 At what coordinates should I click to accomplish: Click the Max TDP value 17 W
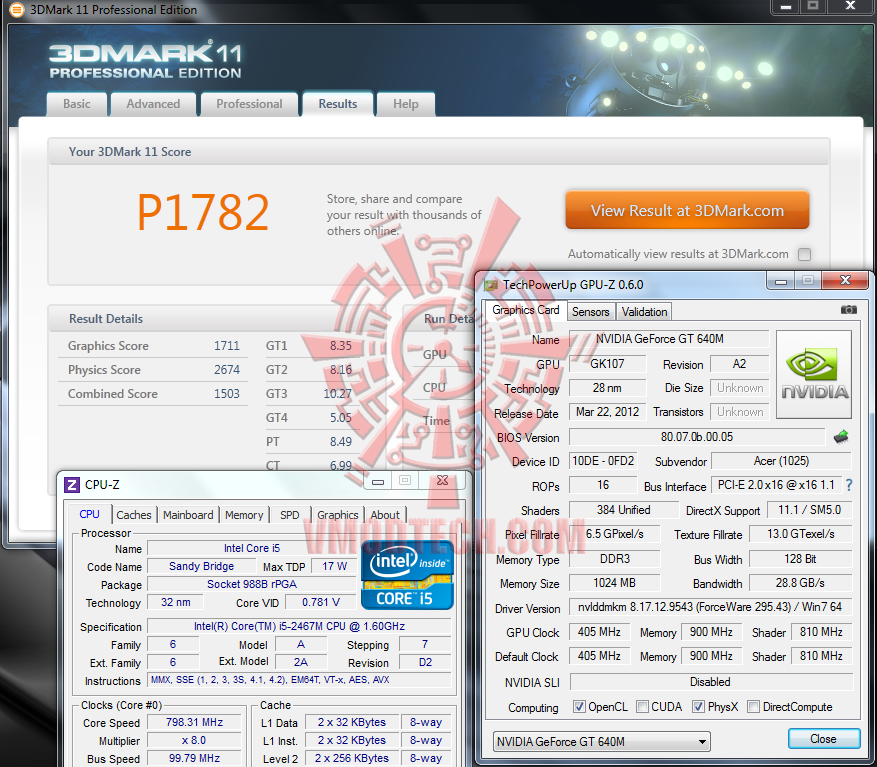(334, 567)
